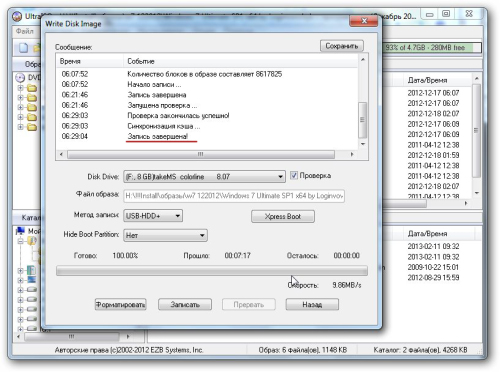Click message log vertical scrollbar thumb
500x372 pixels.
tap(363, 120)
